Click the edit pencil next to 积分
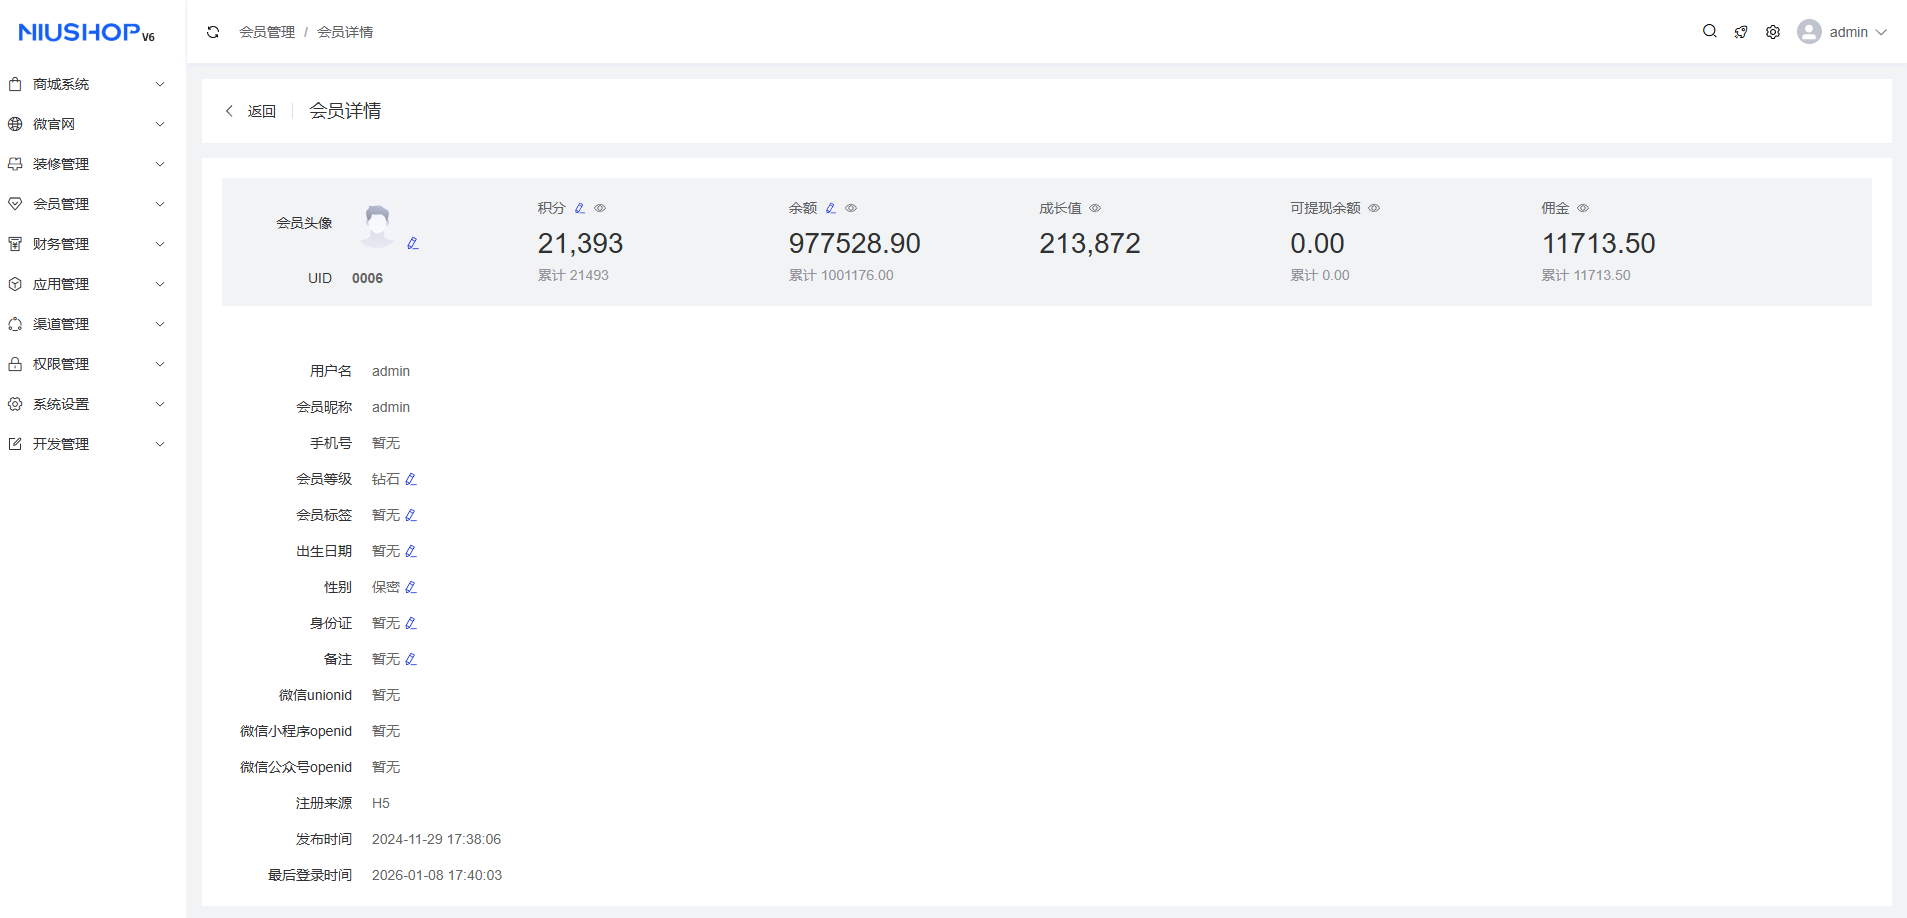Image resolution: width=1907 pixels, height=918 pixels. [x=580, y=208]
